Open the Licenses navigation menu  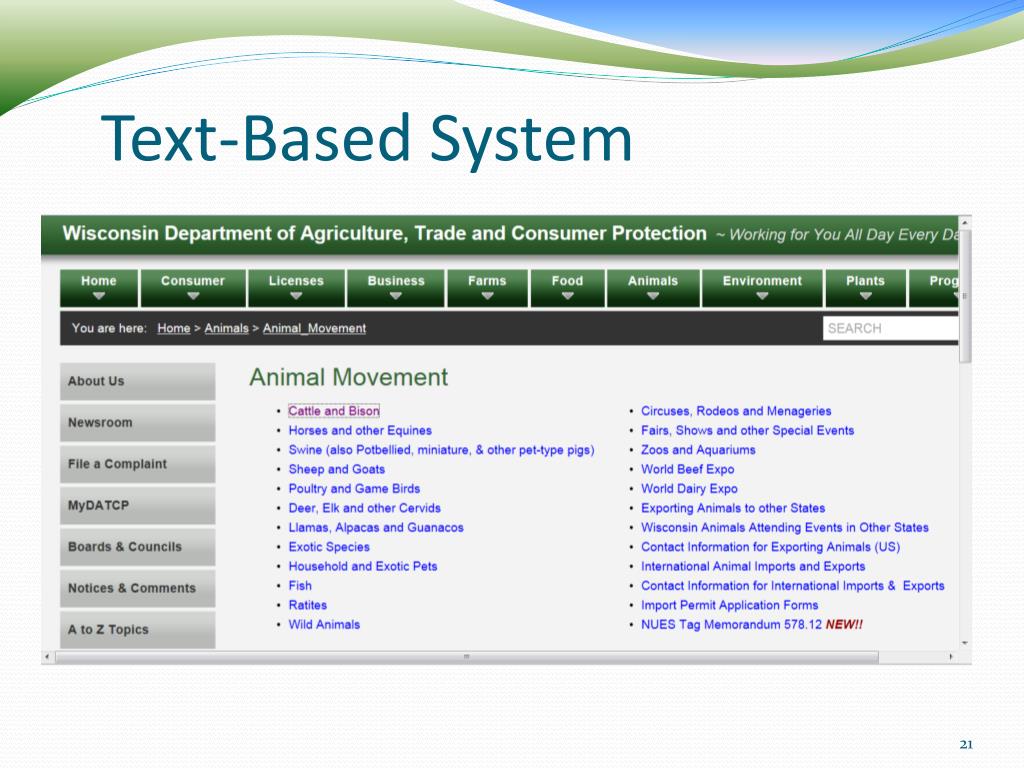click(x=296, y=288)
